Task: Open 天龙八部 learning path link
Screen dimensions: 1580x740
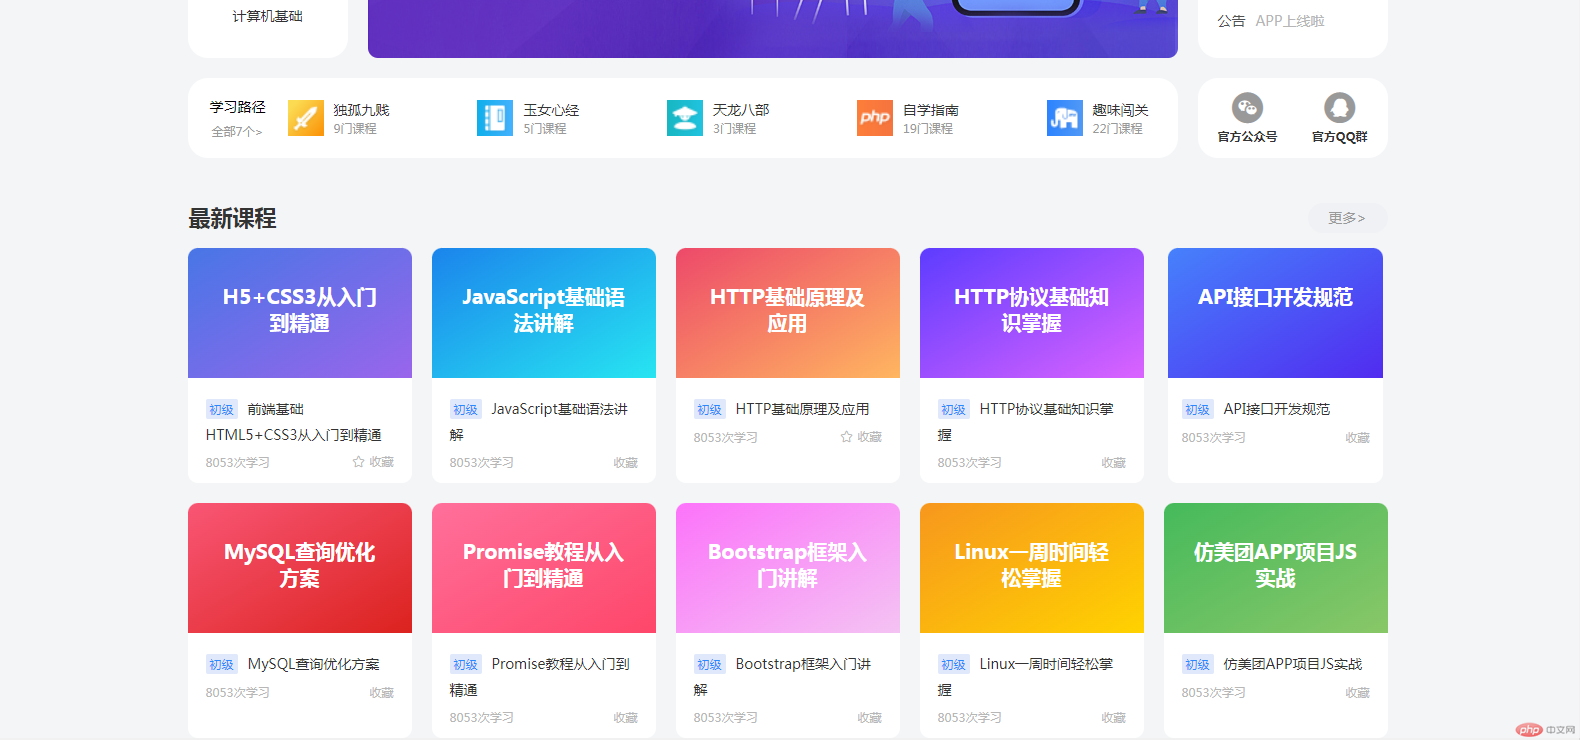Action: (x=741, y=110)
